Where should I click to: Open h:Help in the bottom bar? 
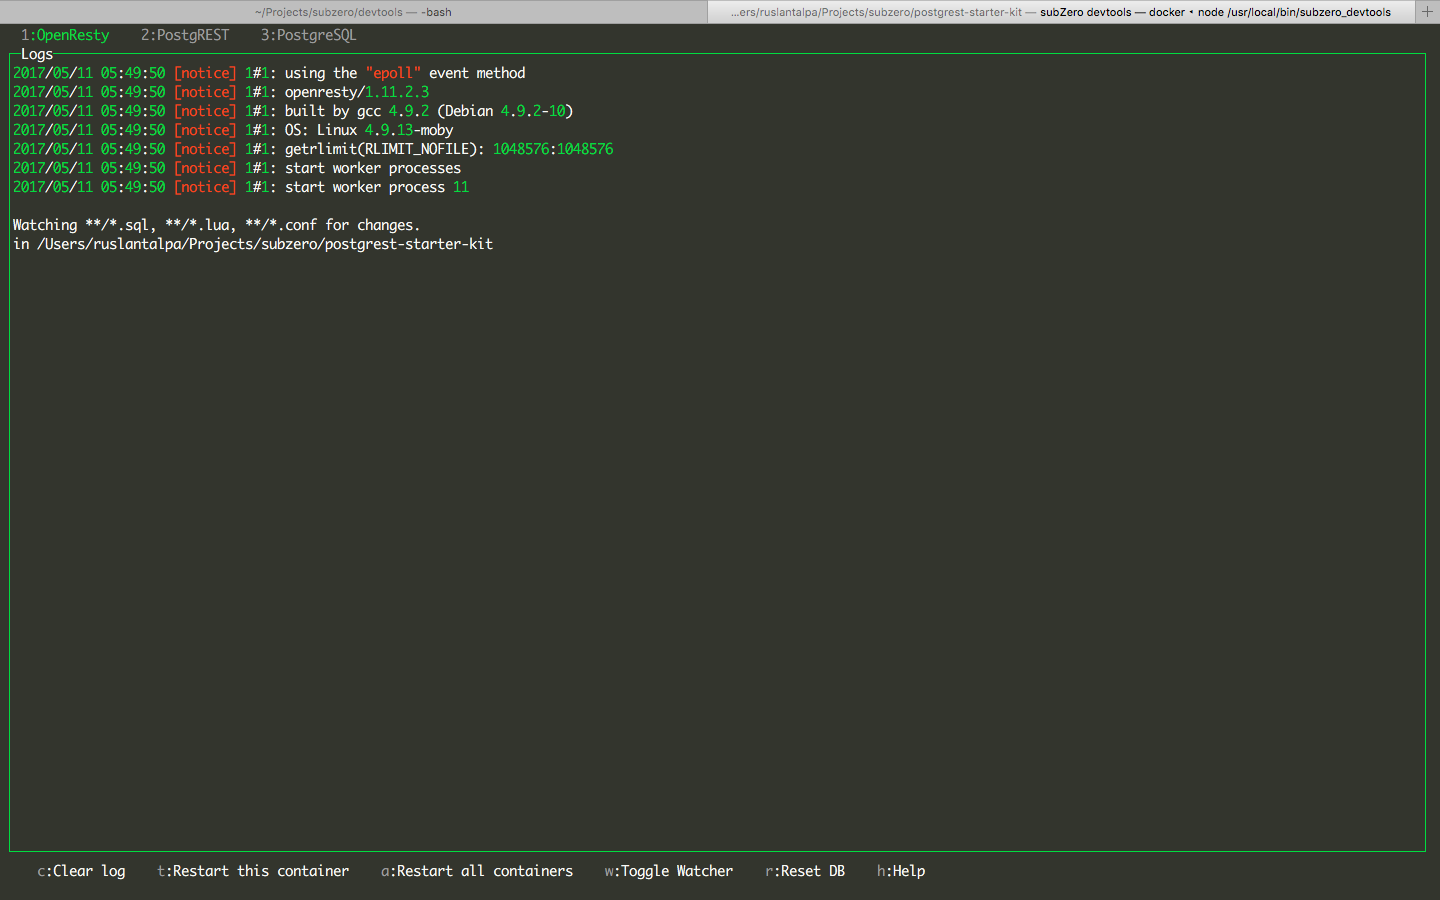[901, 871]
